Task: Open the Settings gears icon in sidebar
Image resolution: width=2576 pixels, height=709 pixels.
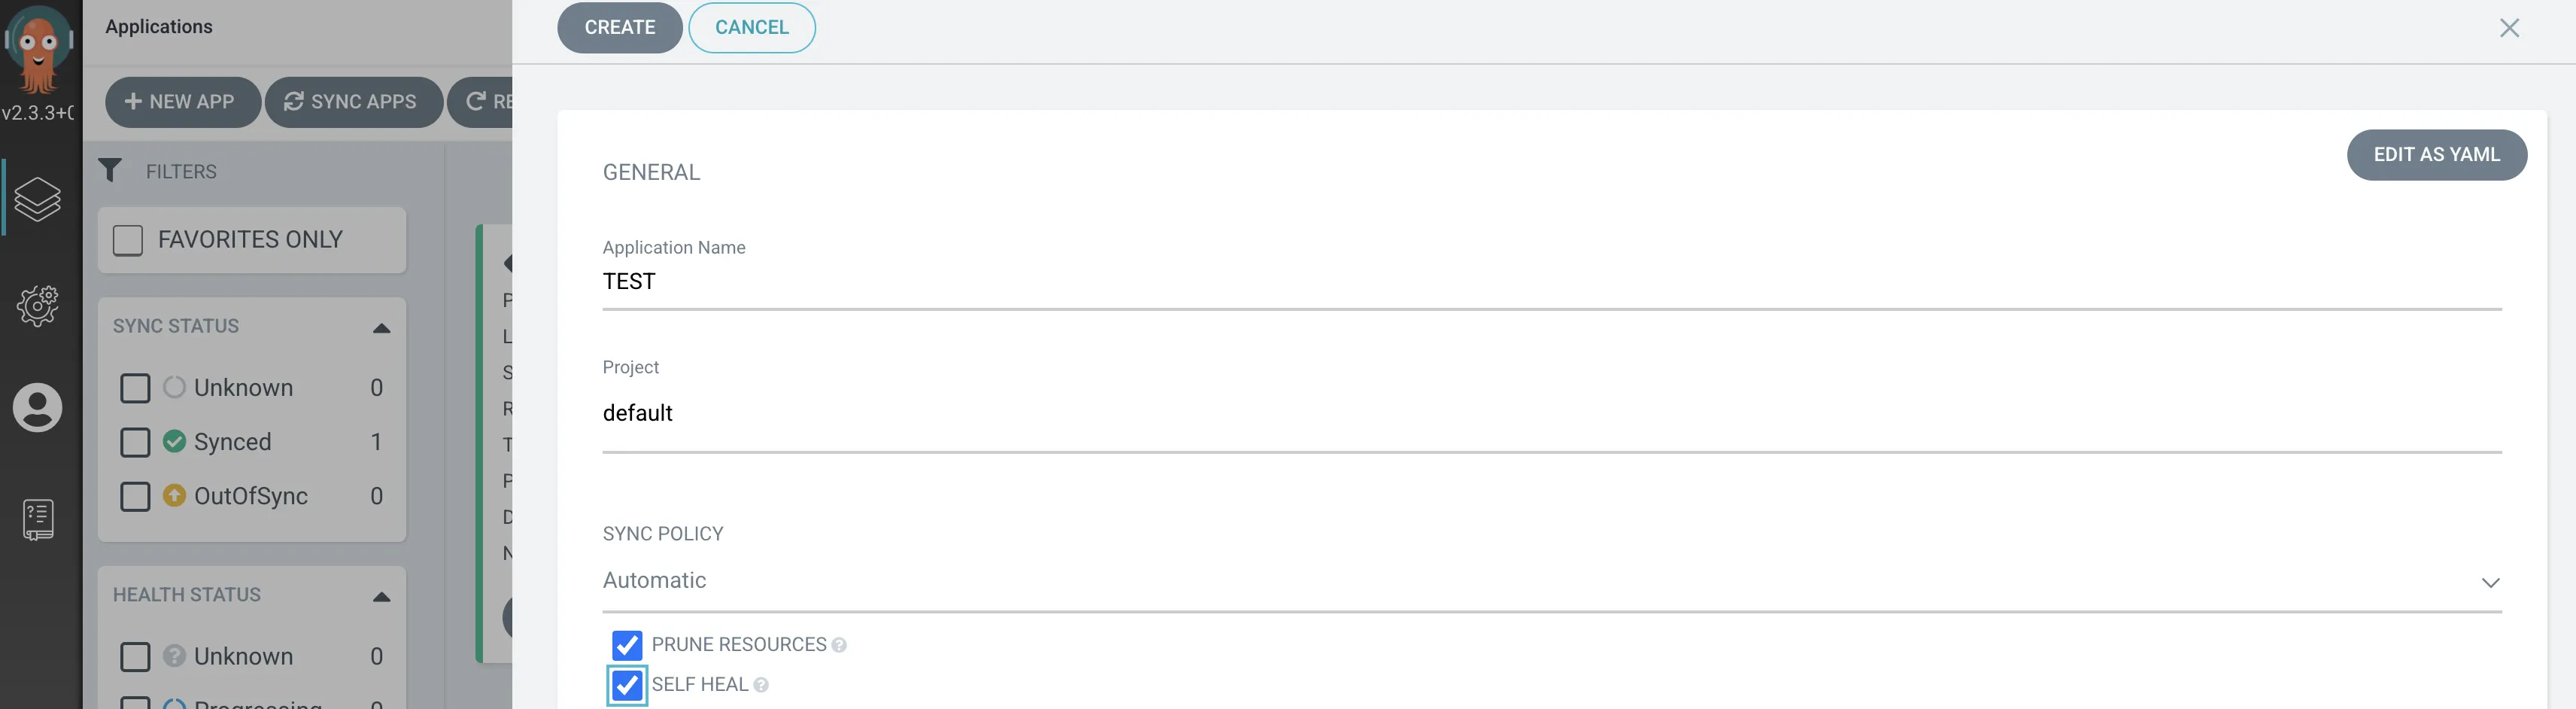Action: click(38, 305)
